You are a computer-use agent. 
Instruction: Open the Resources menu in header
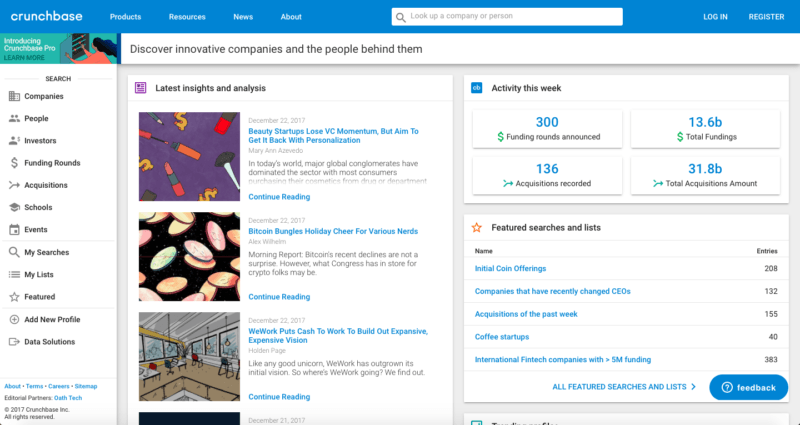point(187,17)
